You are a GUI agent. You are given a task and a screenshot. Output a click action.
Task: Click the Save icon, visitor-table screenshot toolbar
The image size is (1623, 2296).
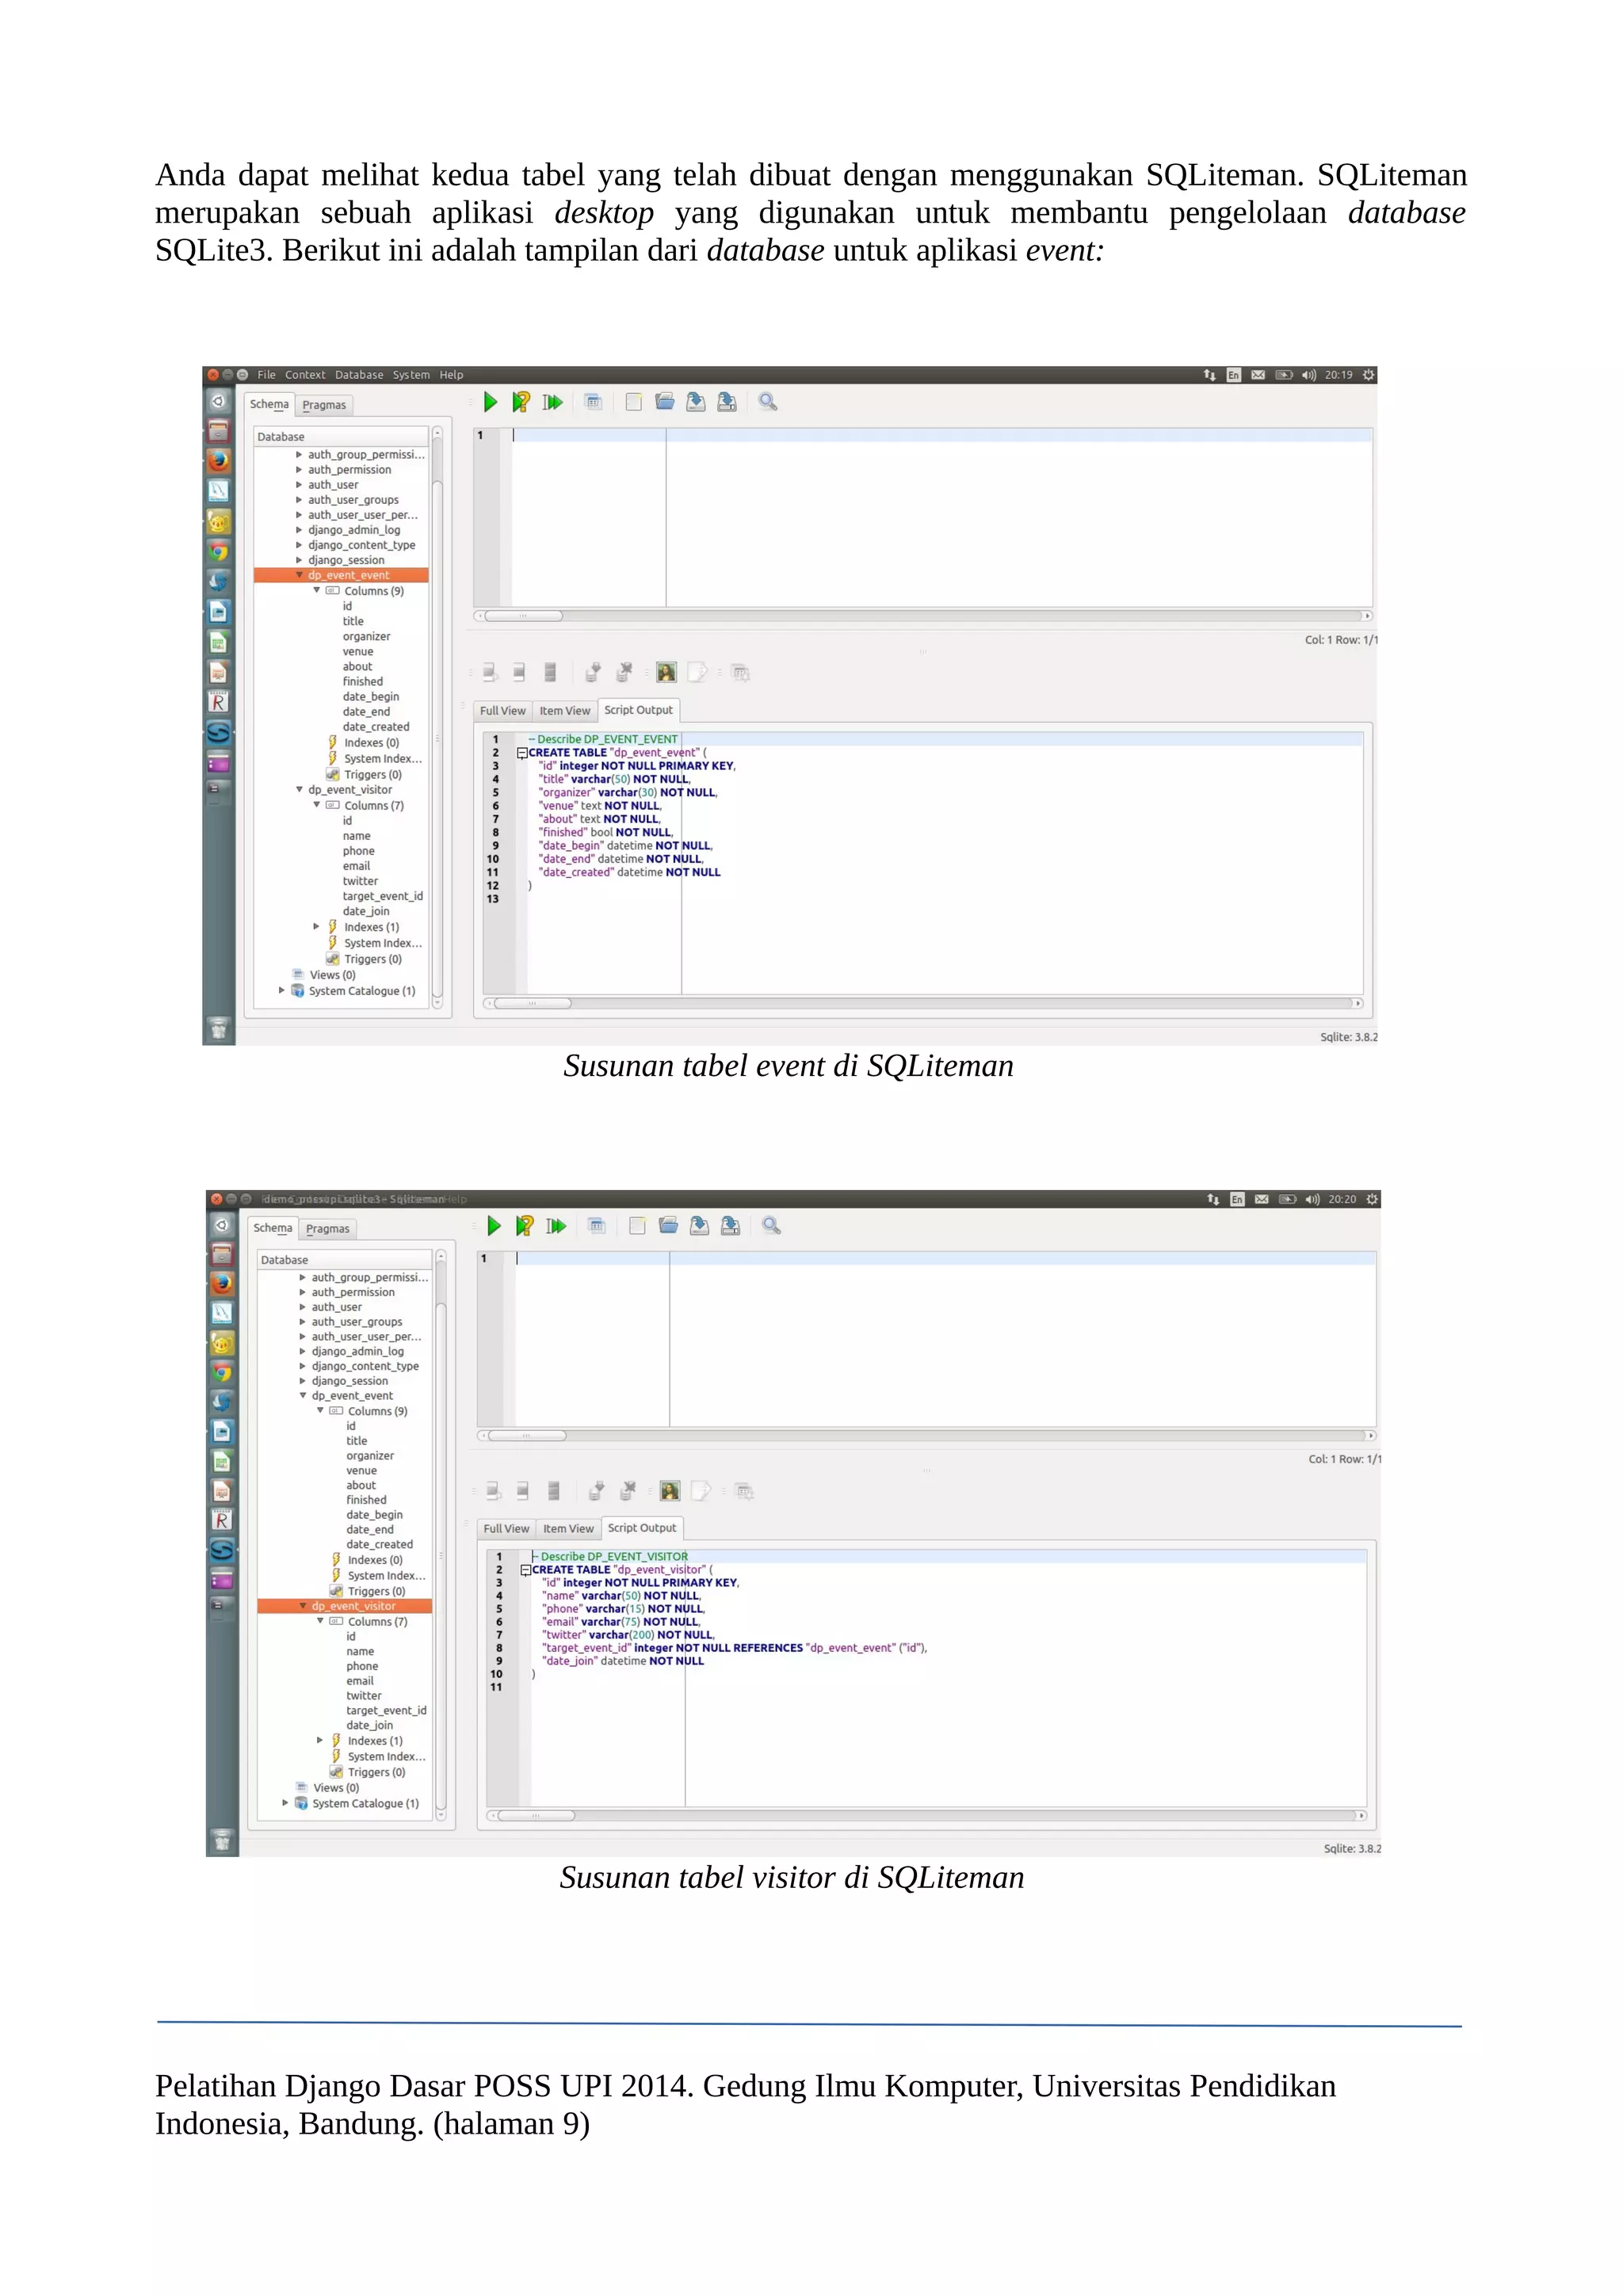pos(700,1225)
